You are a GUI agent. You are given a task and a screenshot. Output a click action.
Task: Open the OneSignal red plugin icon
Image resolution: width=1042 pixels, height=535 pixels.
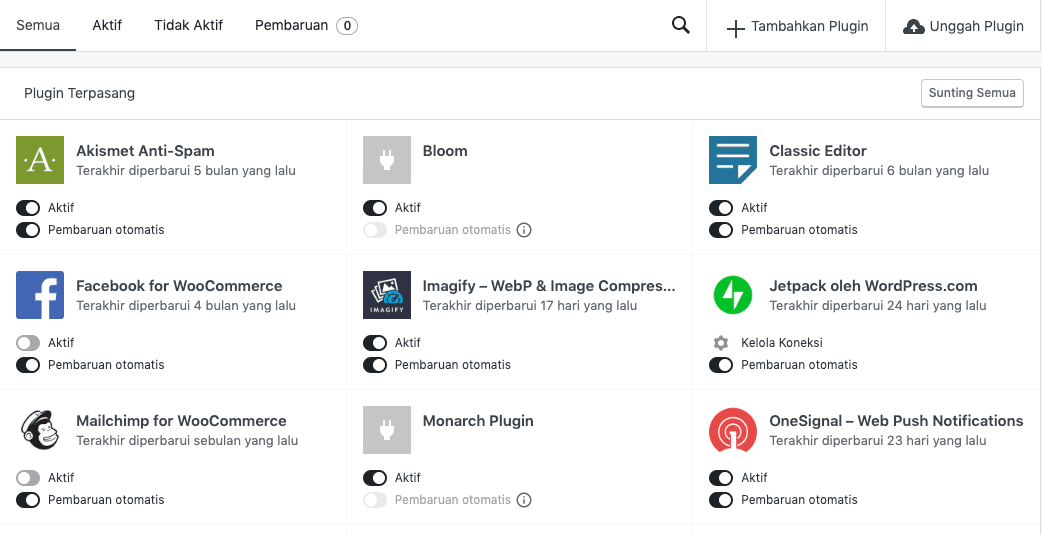[733, 430]
